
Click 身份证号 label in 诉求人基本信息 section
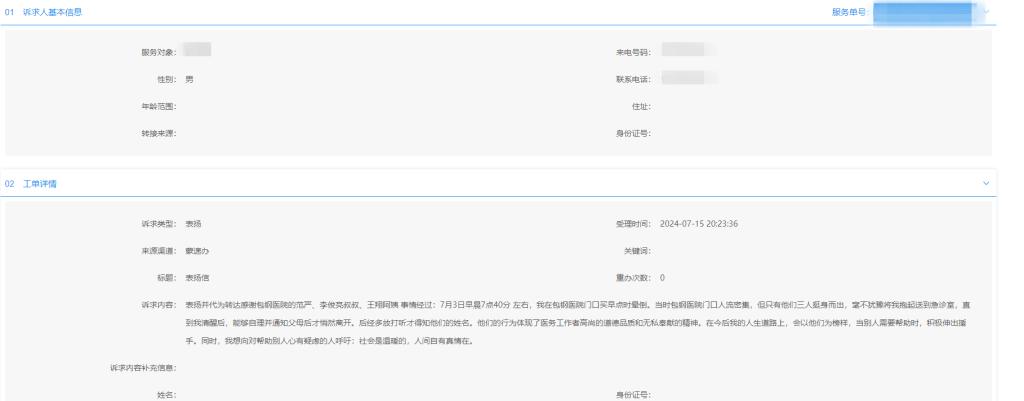click(x=633, y=134)
